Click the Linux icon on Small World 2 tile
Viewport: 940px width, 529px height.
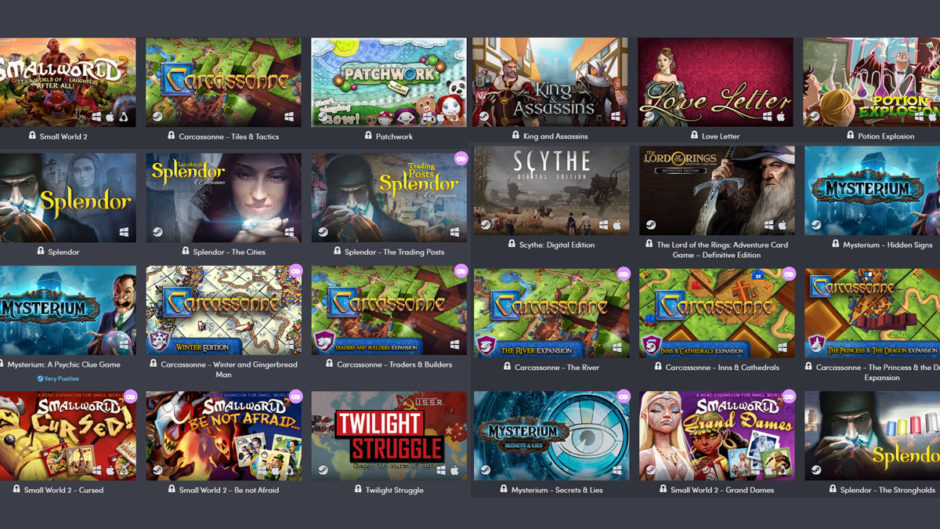123,116
